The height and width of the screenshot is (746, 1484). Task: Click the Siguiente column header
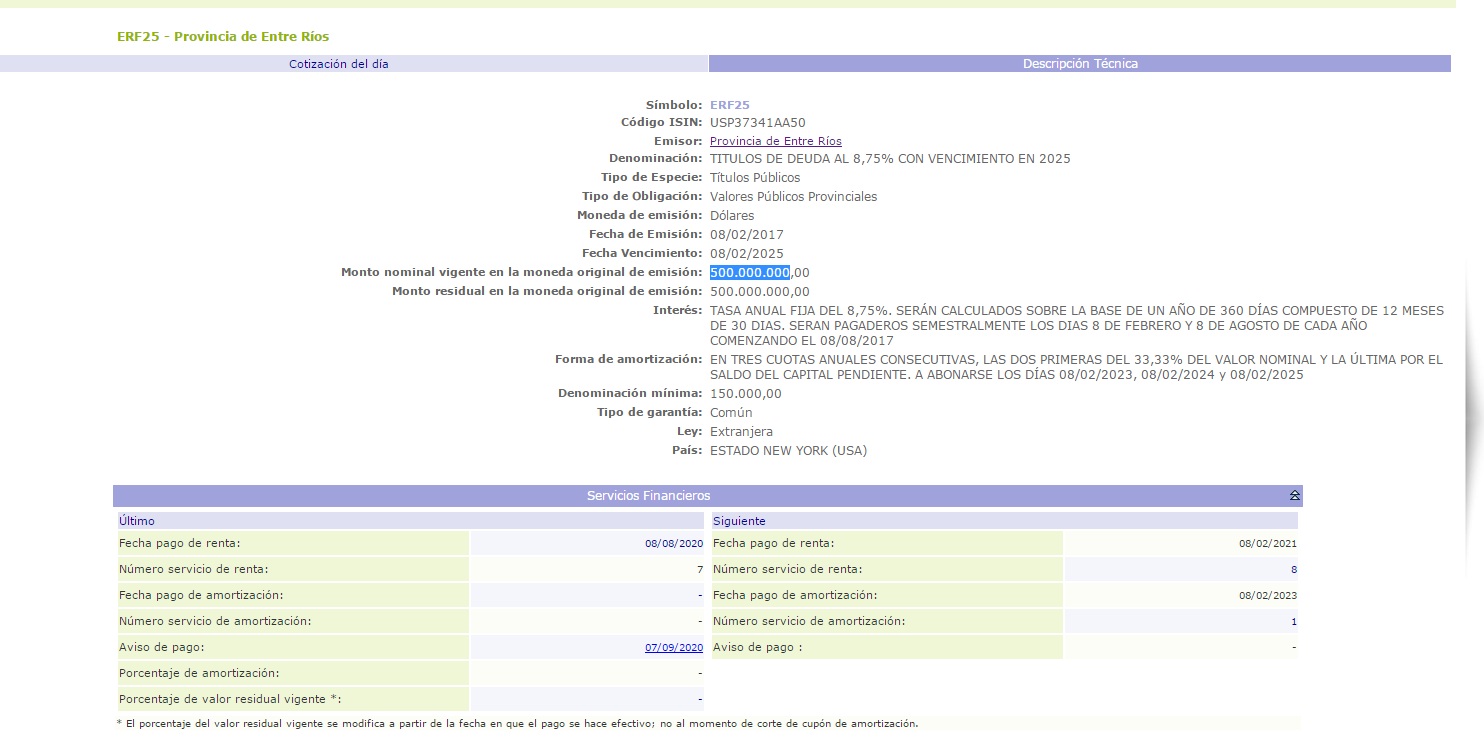pyautogui.click(x=739, y=521)
